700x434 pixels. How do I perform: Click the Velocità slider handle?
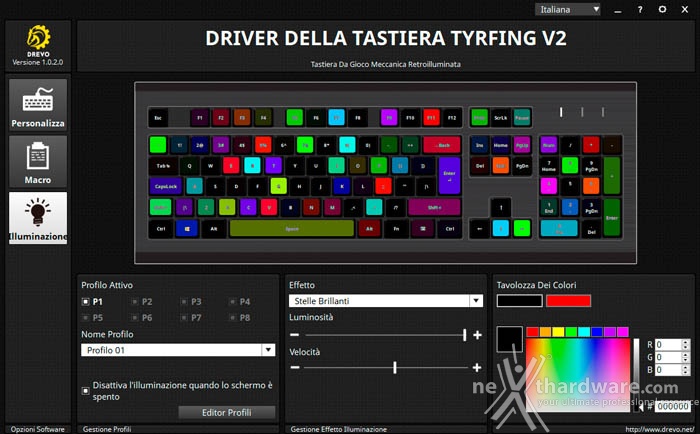[x=395, y=367]
